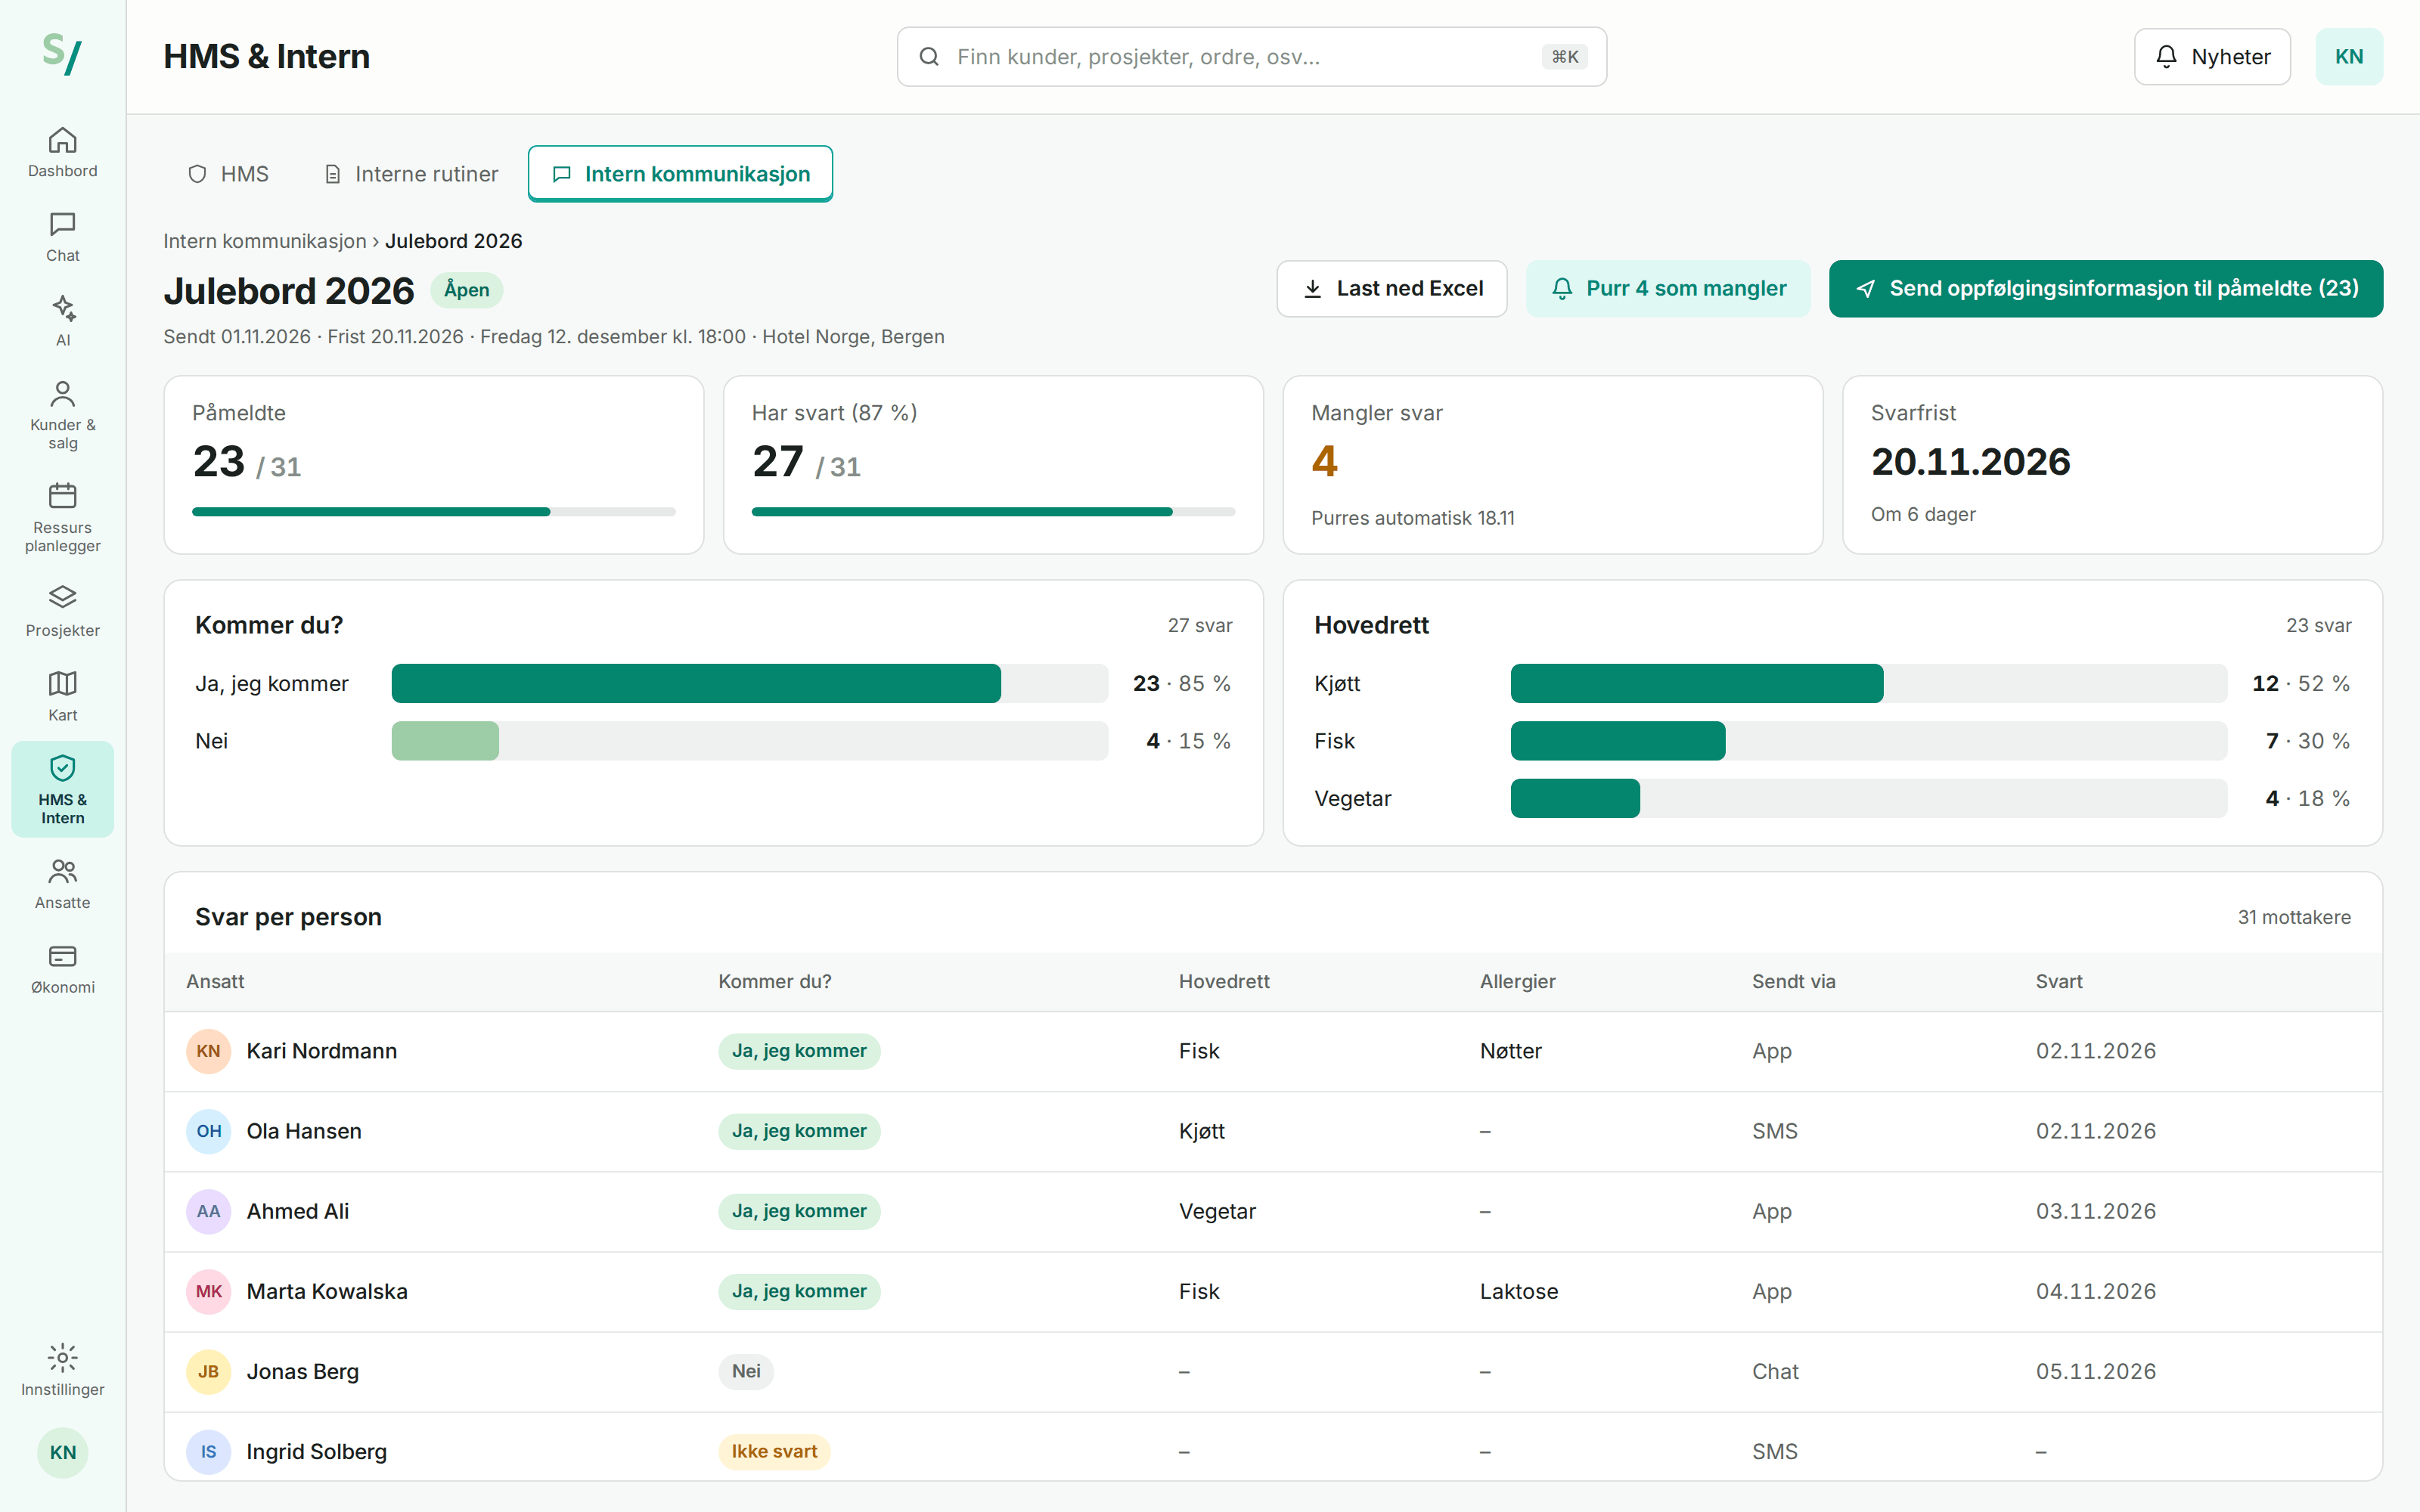Click Intern kommunikasjon breadcrumb link
Viewport: 2420px width, 1512px height.
coord(265,241)
